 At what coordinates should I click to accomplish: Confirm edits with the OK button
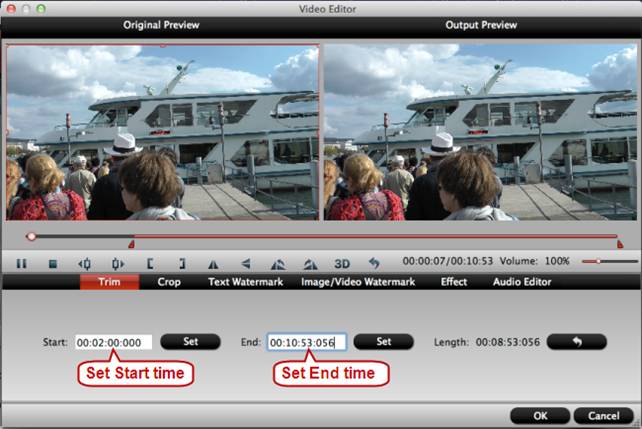[x=540, y=416]
